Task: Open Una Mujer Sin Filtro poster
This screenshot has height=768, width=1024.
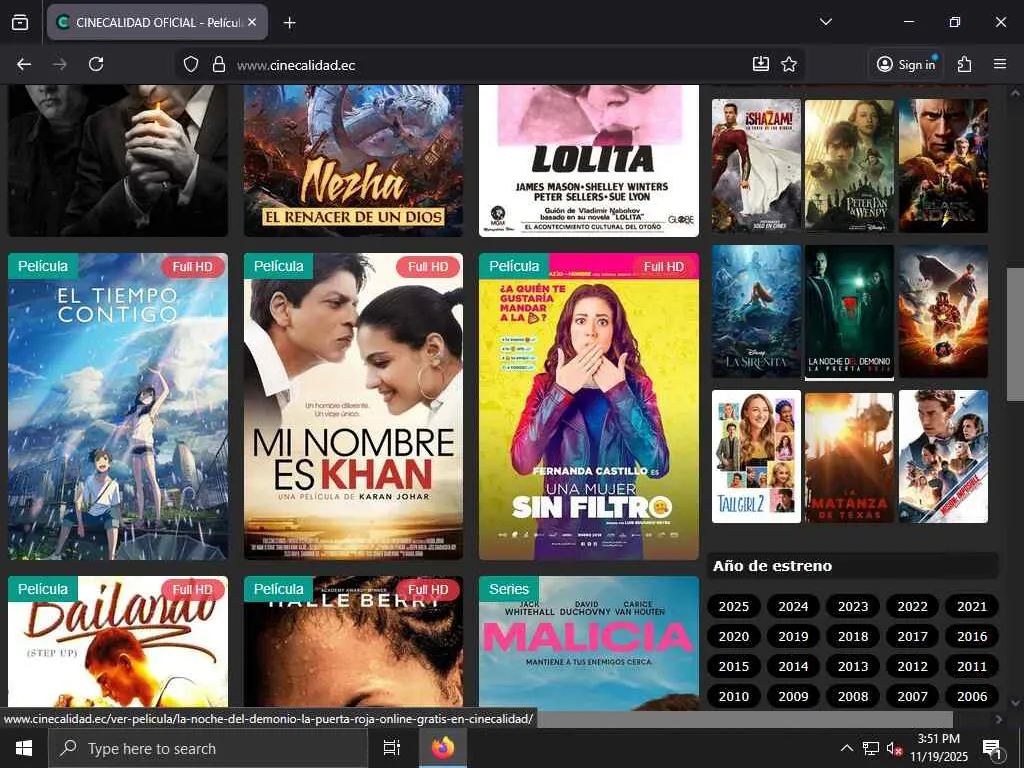Action: click(x=589, y=406)
